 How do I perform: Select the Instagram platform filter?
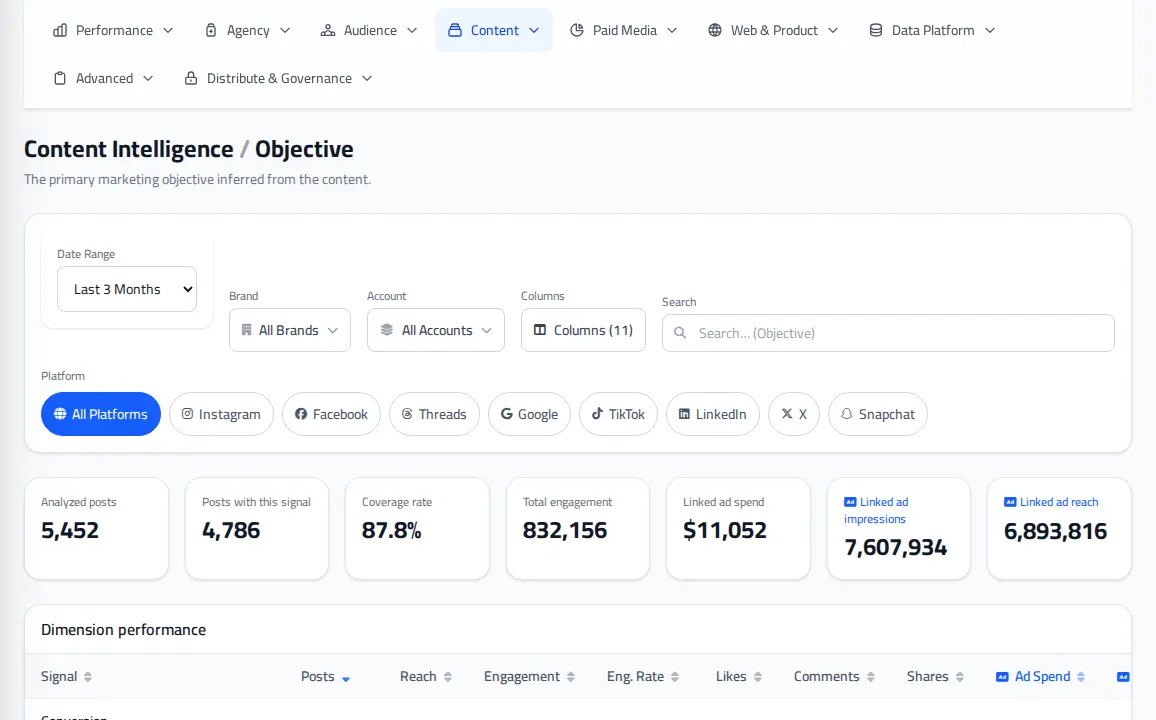[221, 414]
